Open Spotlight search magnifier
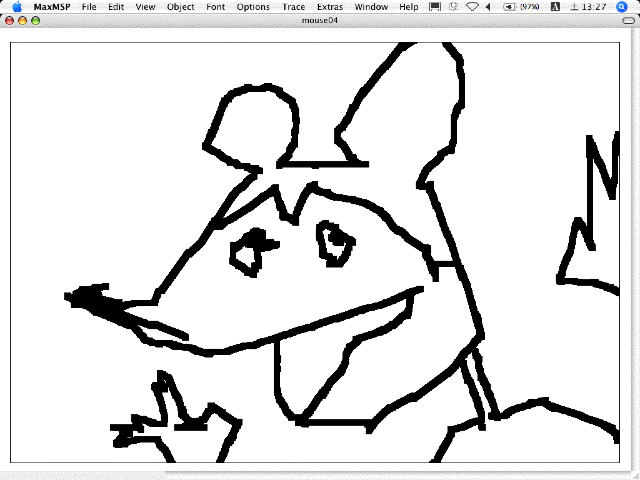This screenshot has height=480, width=640. (622, 7)
